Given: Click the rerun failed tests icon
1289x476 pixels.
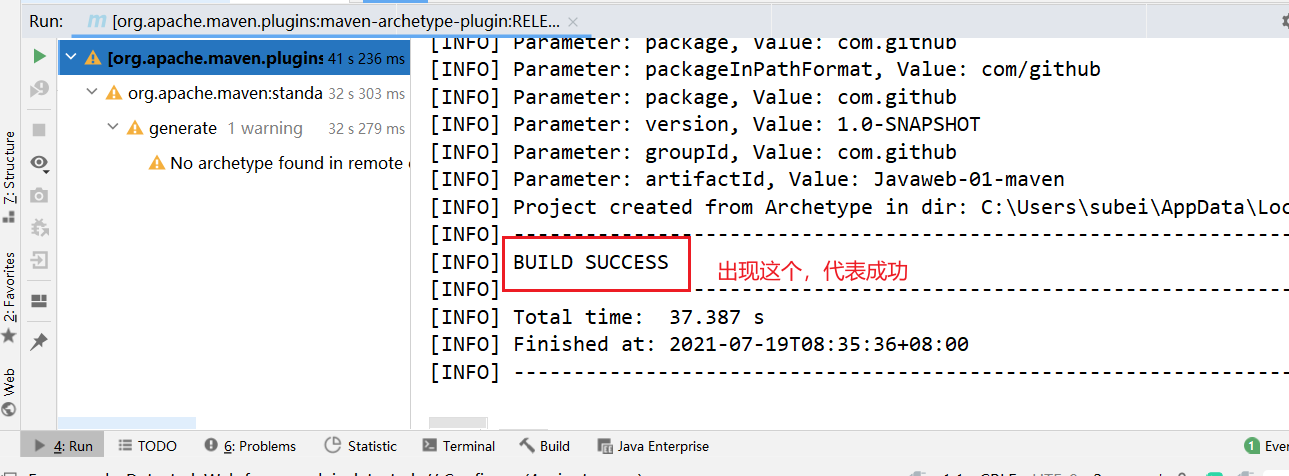Looking at the screenshot, I should (39, 90).
